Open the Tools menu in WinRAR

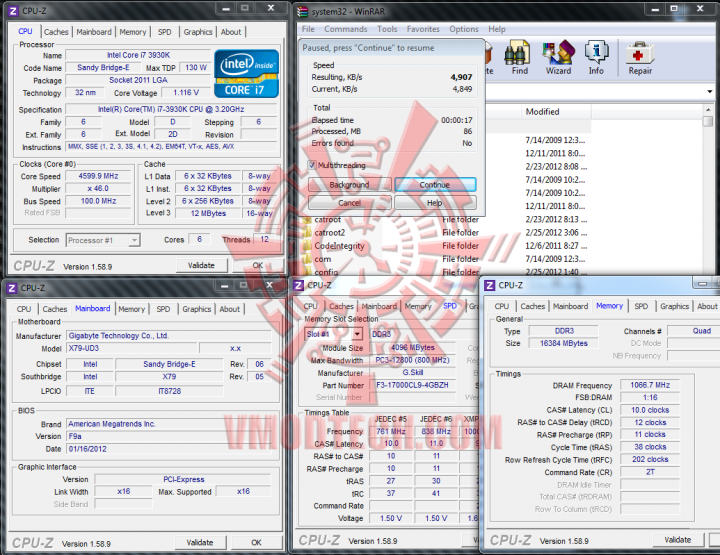point(387,29)
